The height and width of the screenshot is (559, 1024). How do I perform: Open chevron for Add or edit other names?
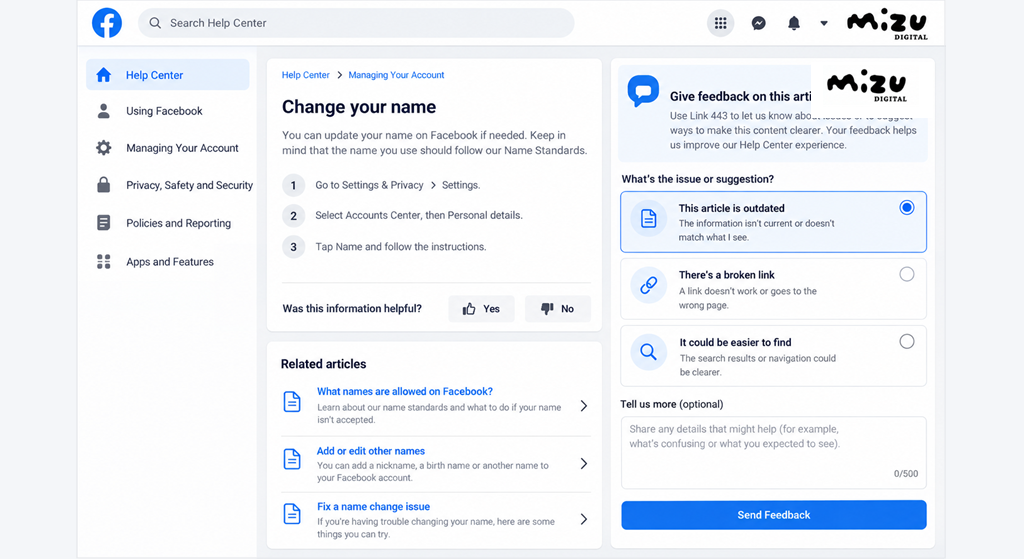(x=584, y=464)
